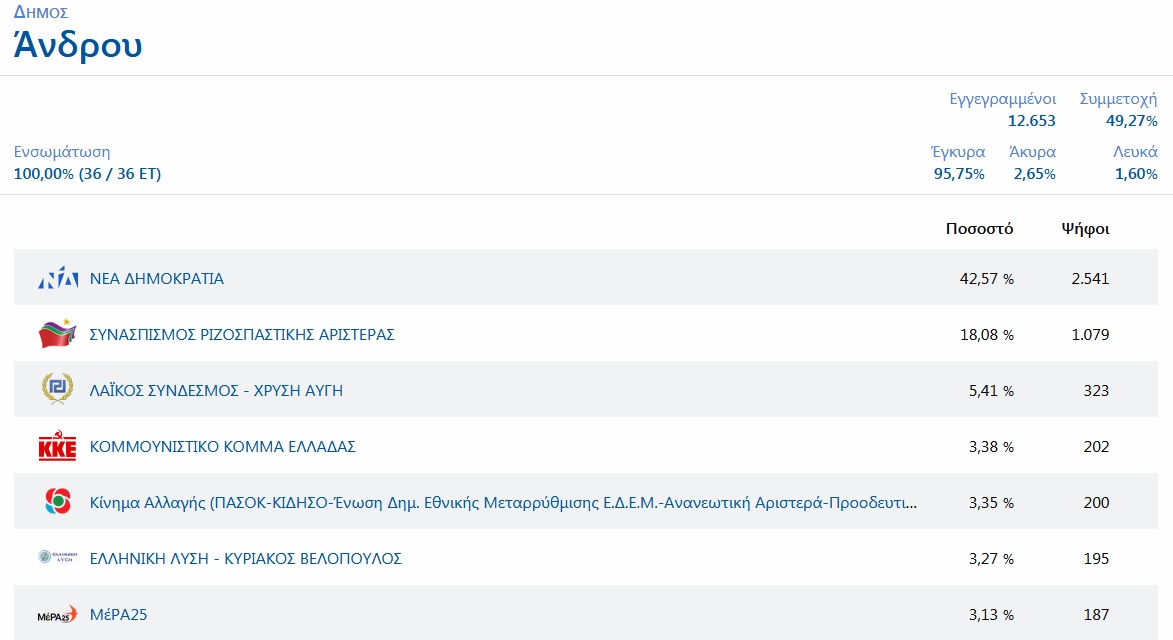Screen dimensions: 1173x640
Task: Click the Ψήφοι column header
Action: click(1085, 229)
